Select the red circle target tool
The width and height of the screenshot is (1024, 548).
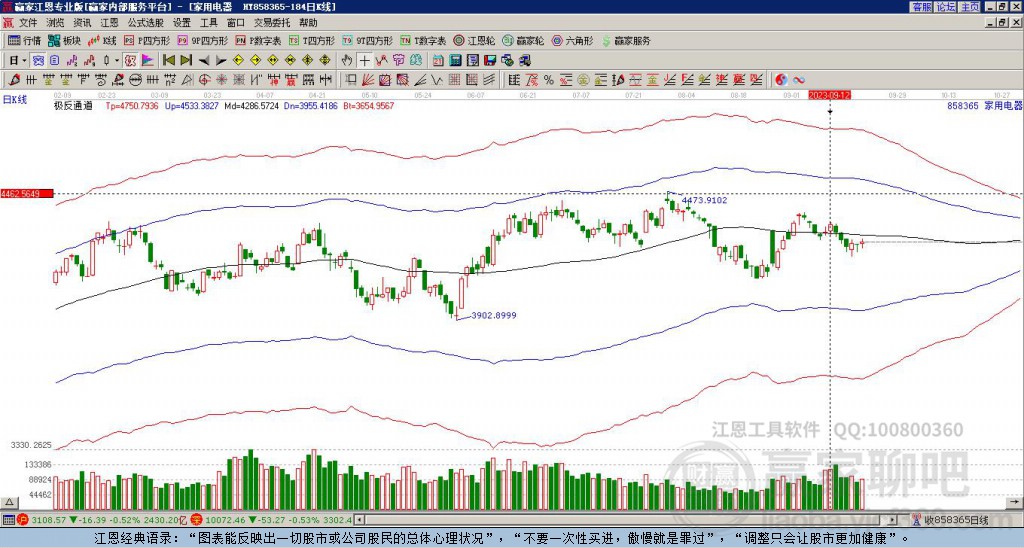click(204, 80)
